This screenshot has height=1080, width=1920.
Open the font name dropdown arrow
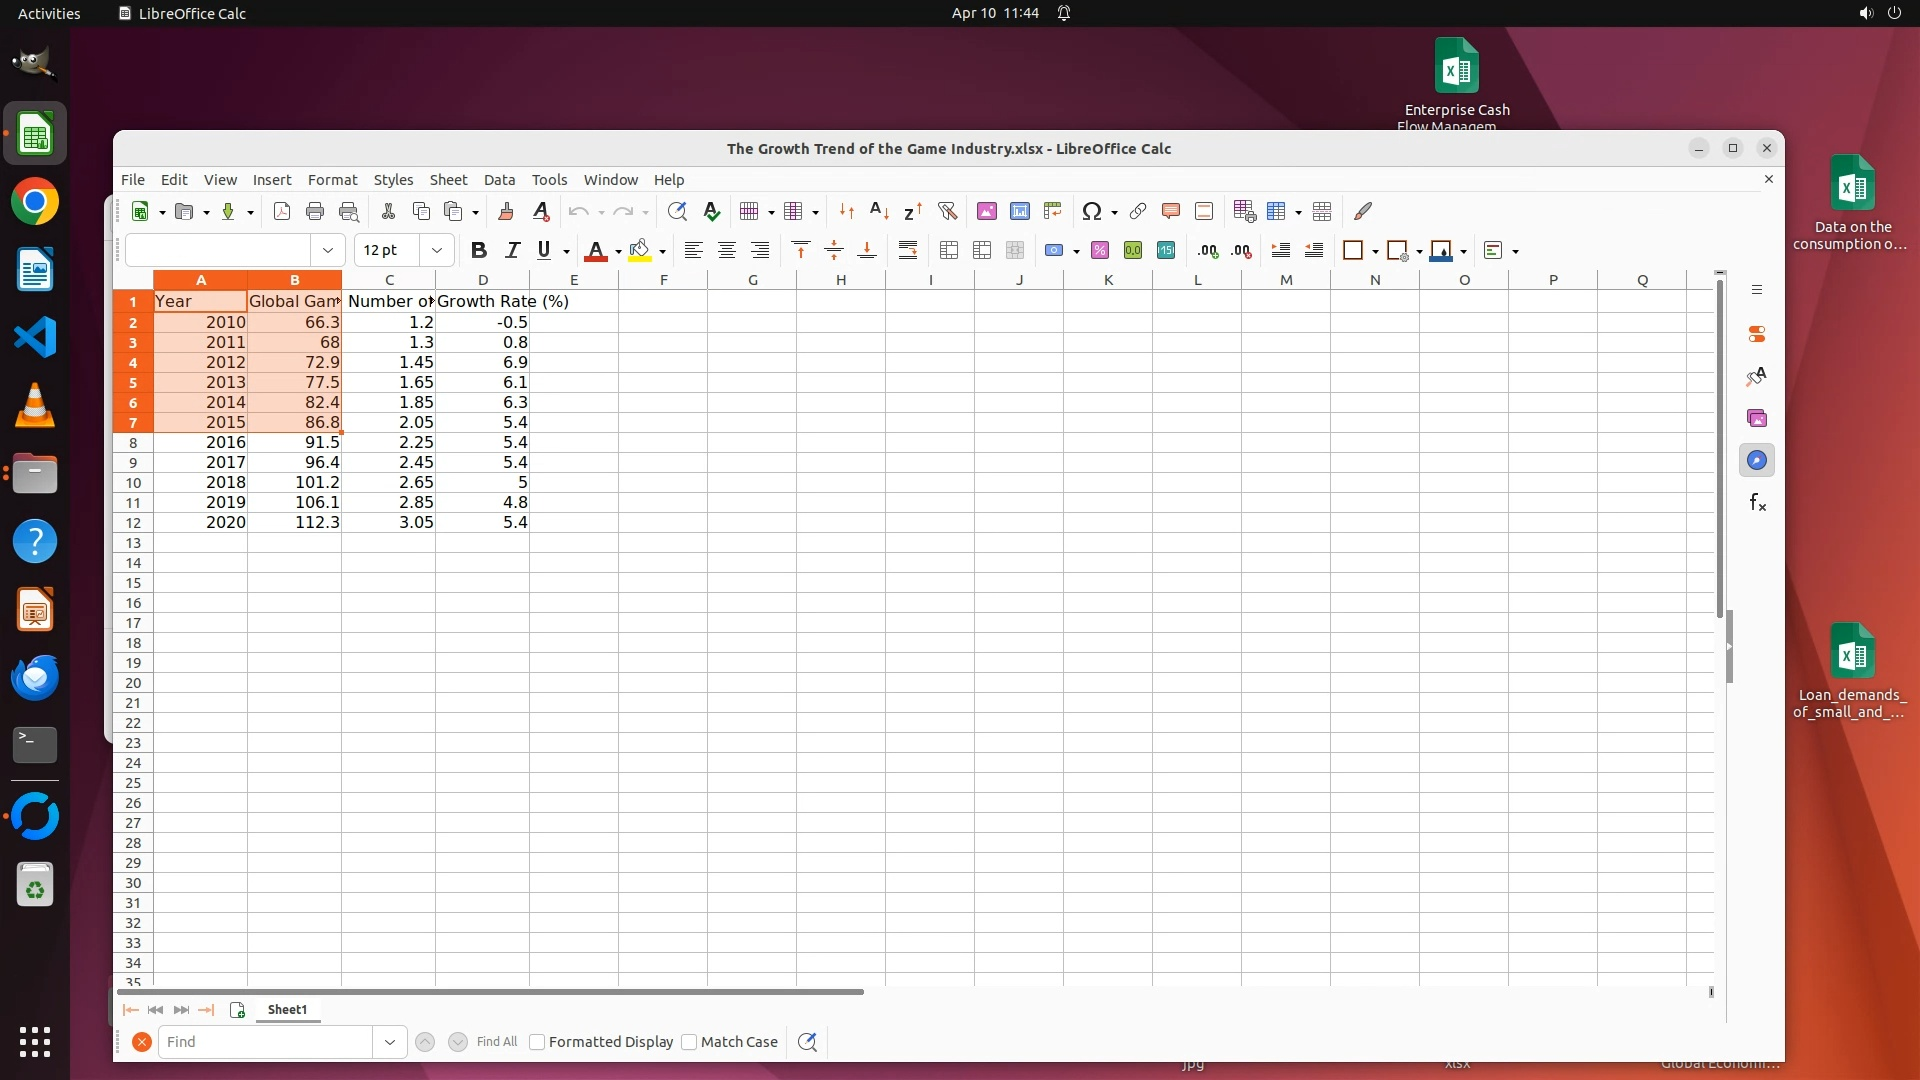click(x=327, y=251)
